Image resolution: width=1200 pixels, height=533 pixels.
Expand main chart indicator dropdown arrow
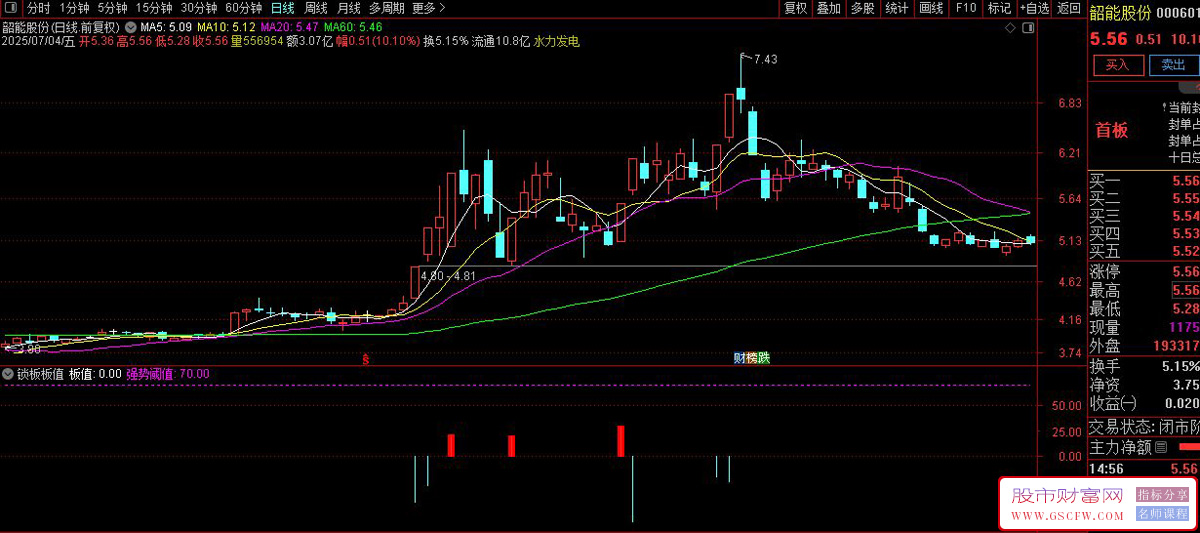click(x=130, y=26)
